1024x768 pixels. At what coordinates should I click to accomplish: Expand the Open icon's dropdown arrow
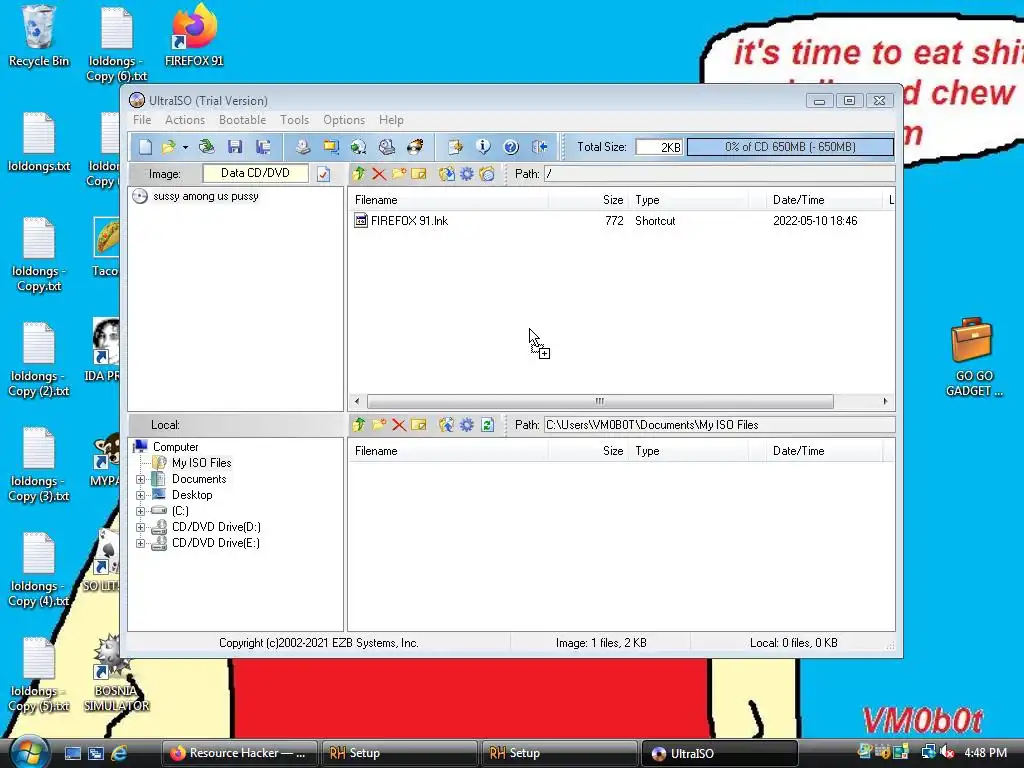pos(185,148)
